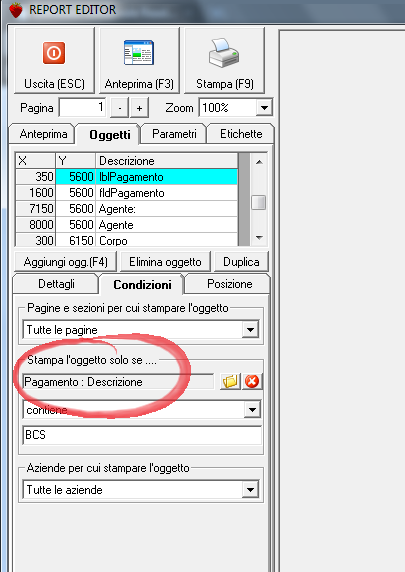The width and height of the screenshot is (405, 572).
Task: Expand the Tutte le aziende dropdown
Action: 250,490
